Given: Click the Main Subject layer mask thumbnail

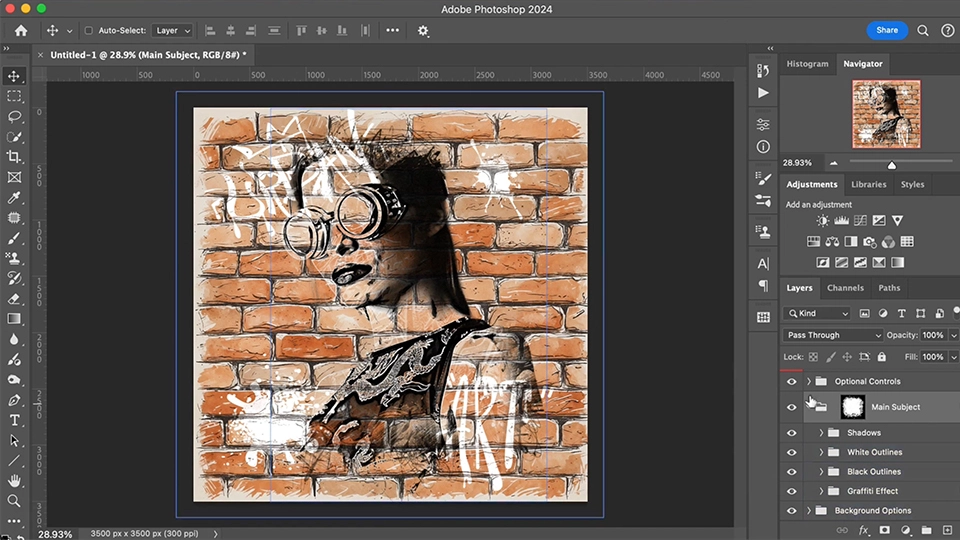Looking at the screenshot, I should click(852, 407).
